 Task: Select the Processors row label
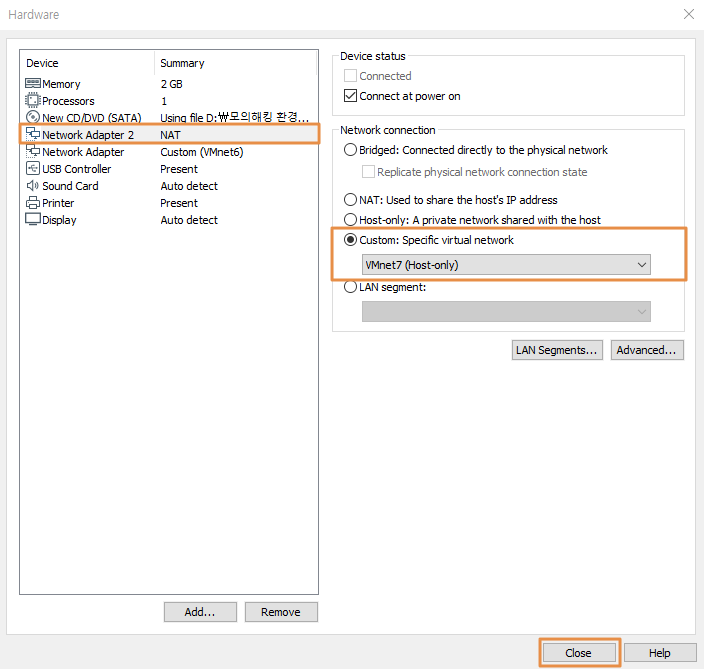tap(68, 101)
